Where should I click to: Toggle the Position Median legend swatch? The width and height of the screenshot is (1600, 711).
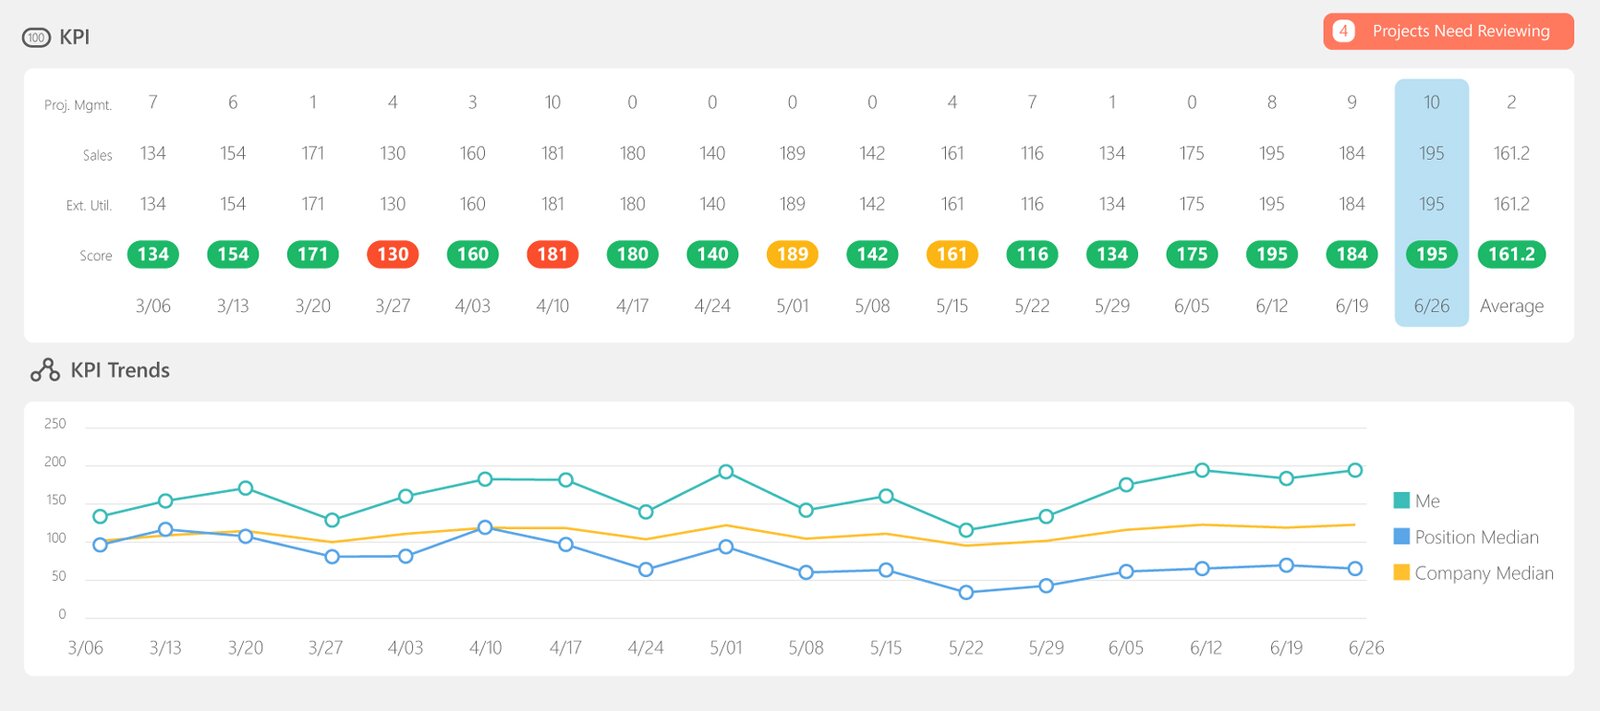(x=1402, y=536)
